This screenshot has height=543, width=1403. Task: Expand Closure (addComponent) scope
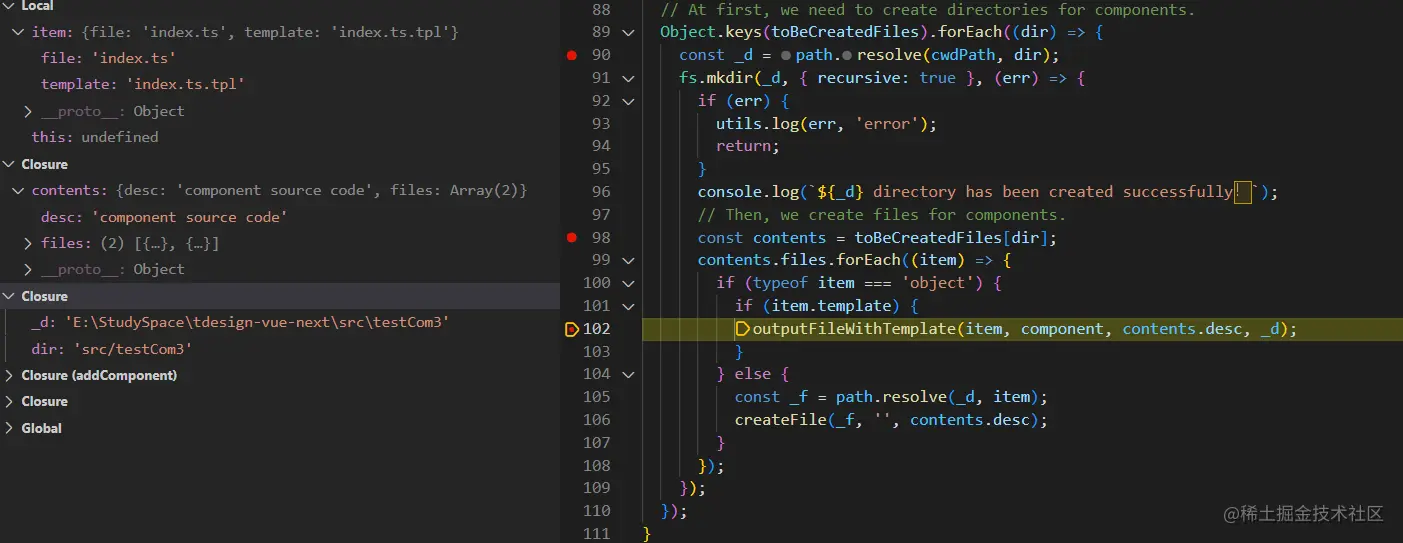click(x=10, y=375)
